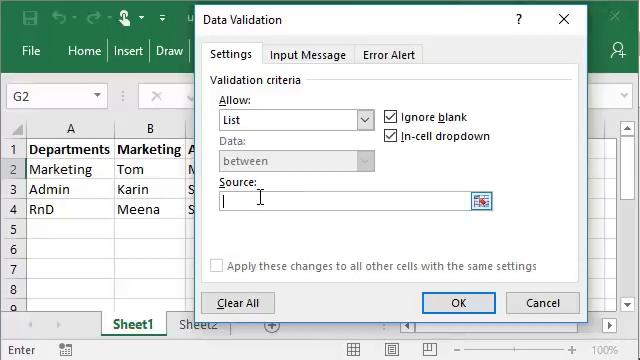Click the vertical scroll down arrow
This screenshot has width=640, height=360.
click(627, 304)
